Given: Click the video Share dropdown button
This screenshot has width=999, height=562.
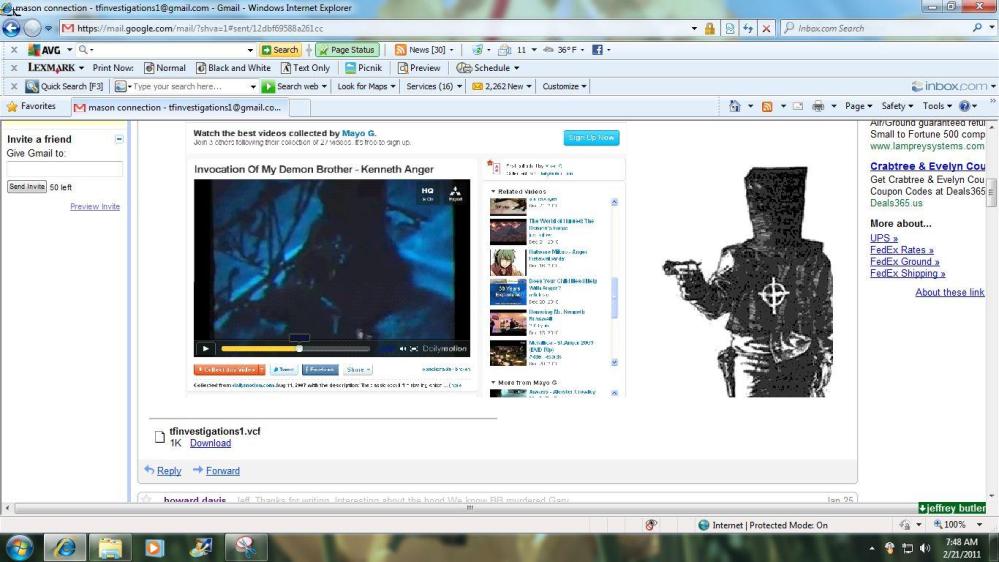Looking at the screenshot, I should tap(358, 370).
